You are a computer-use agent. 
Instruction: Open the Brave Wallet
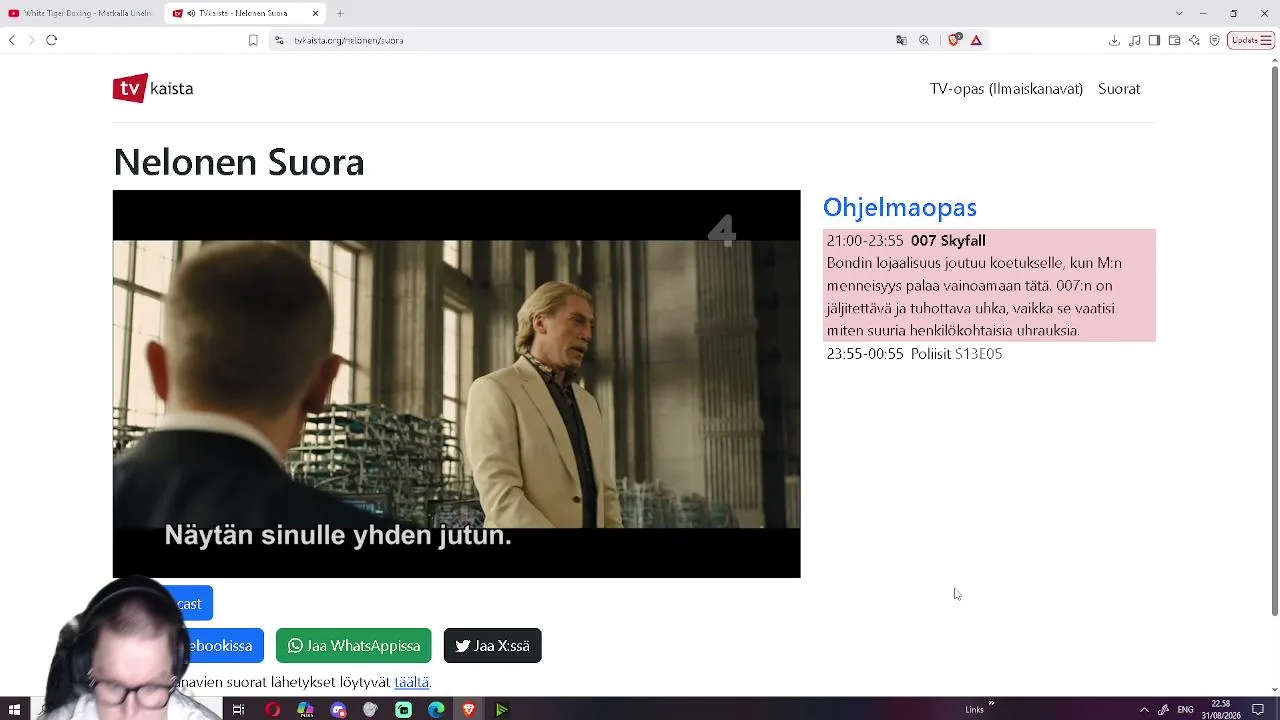(1174, 40)
